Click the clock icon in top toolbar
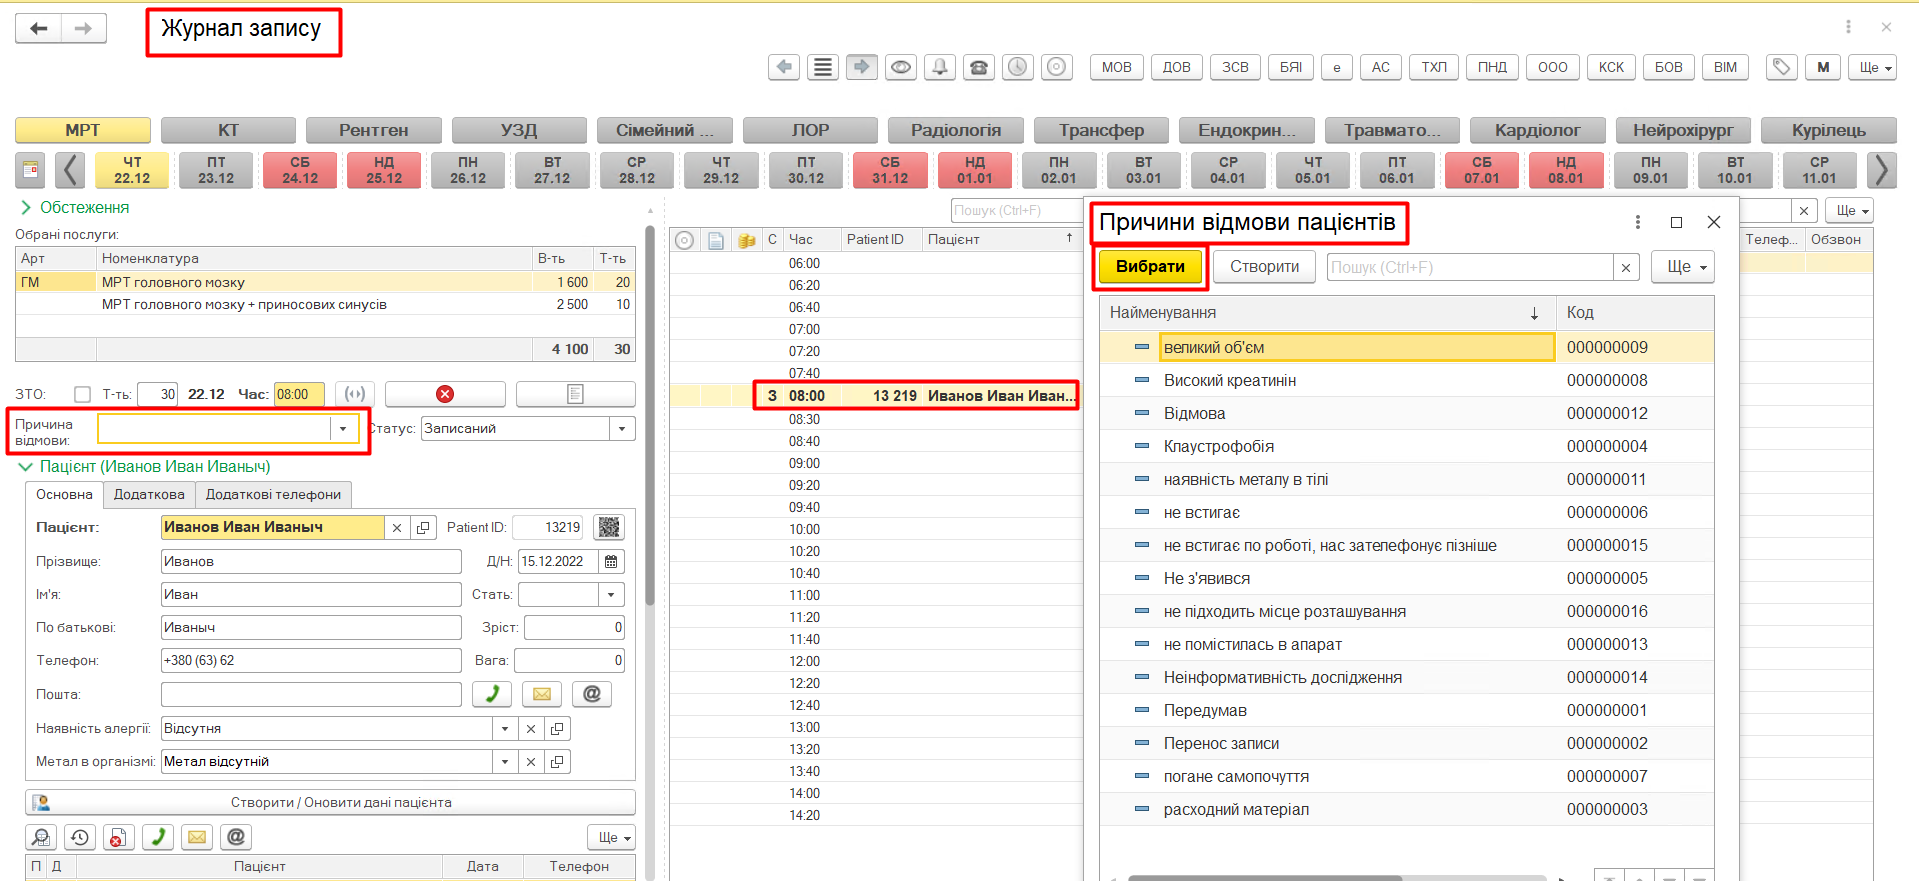The width and height of the screenshot is (1919, 881). pos(1017,67)
